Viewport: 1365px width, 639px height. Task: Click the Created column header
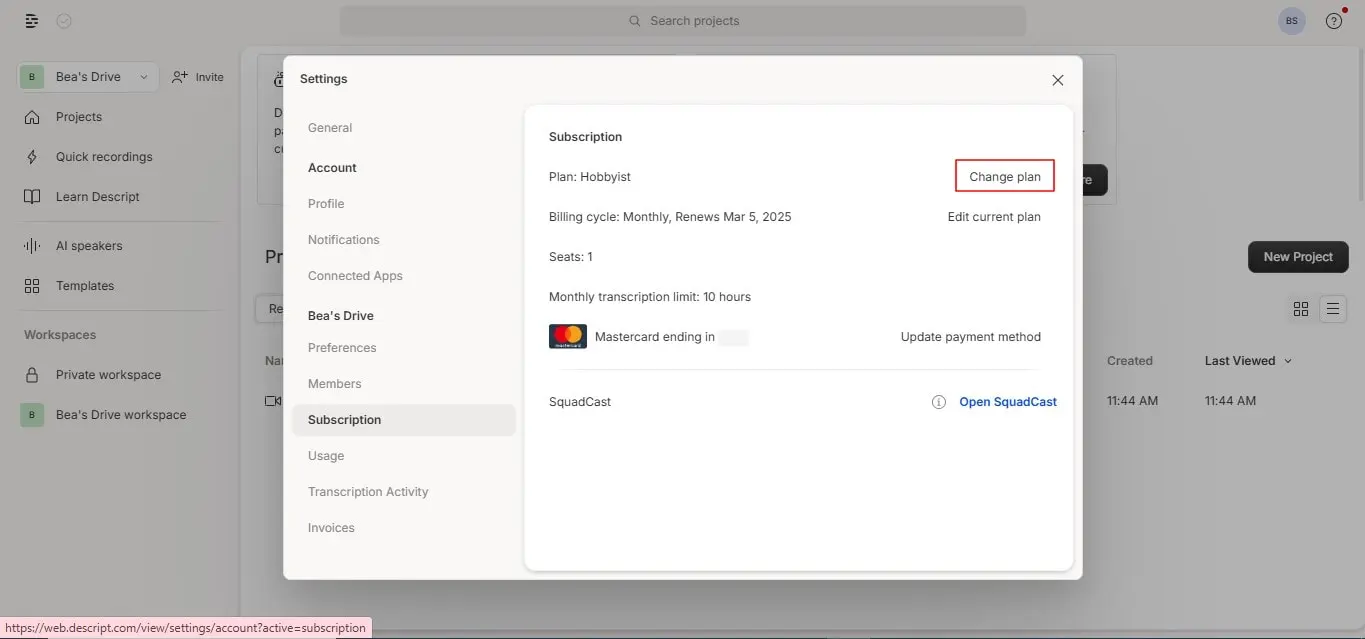click(1130, 361)
